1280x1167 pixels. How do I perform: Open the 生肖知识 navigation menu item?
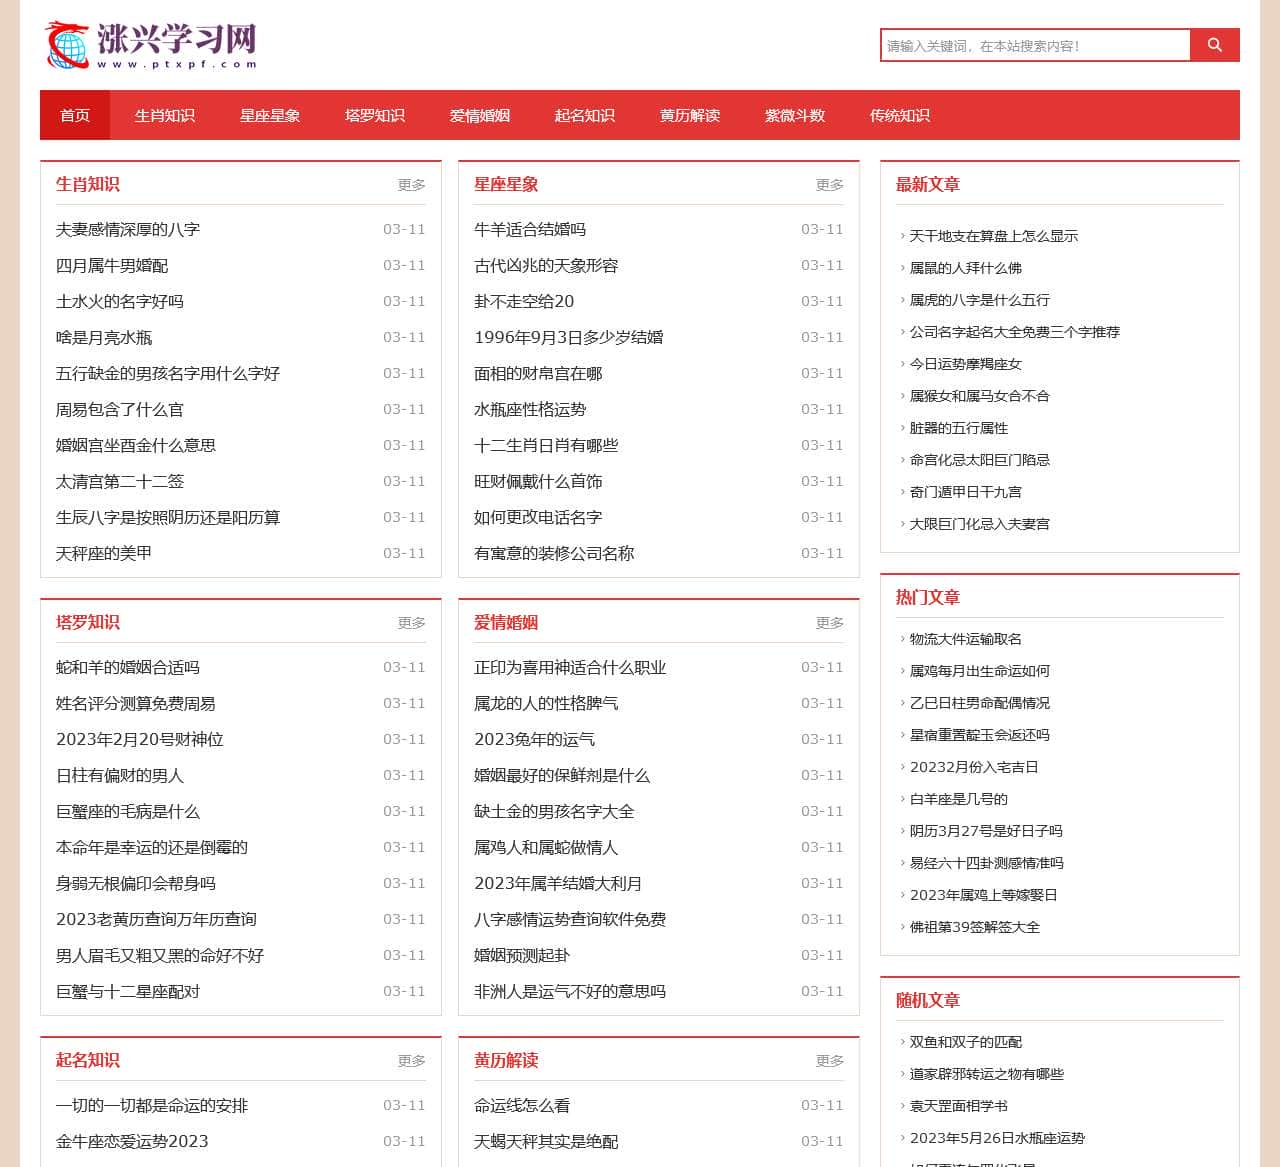[165, 115]
